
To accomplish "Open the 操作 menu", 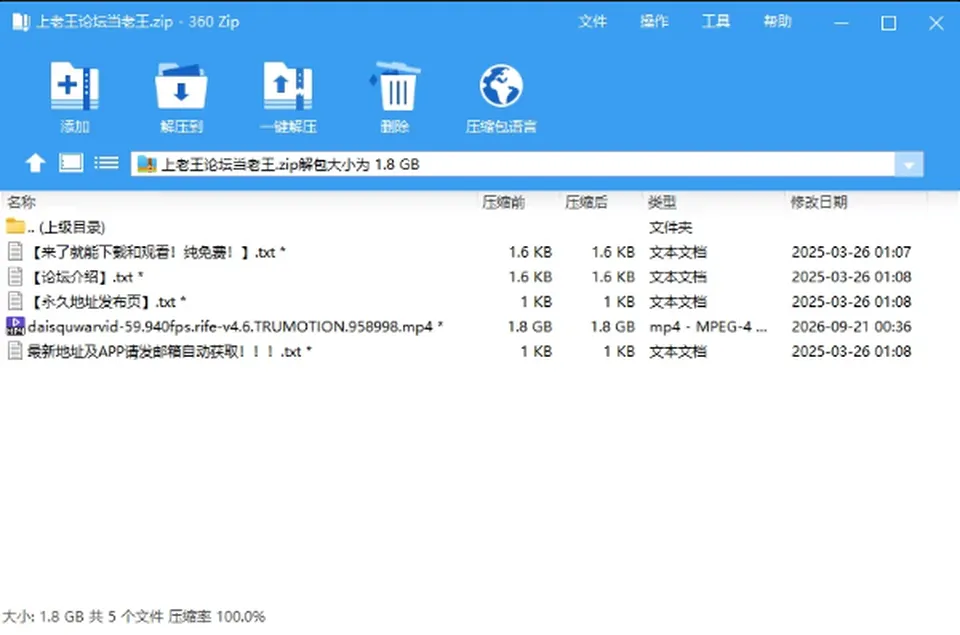I will [x=654, y=22].
